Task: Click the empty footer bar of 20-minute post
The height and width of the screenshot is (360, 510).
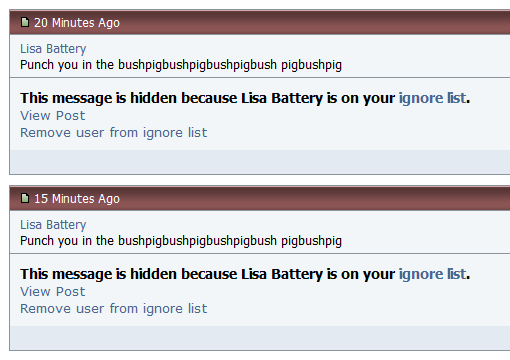Action: tap(260, 162)
